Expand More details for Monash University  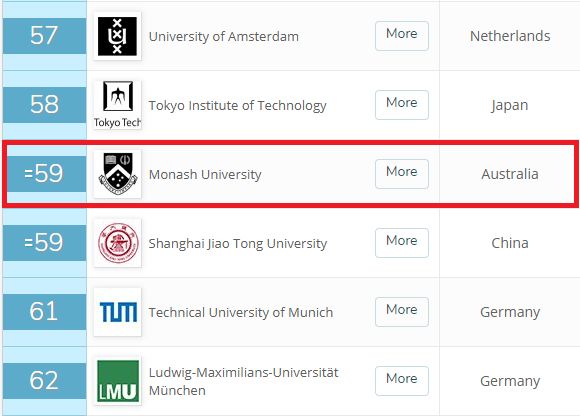pyautogui.click(x=402, y=174)
